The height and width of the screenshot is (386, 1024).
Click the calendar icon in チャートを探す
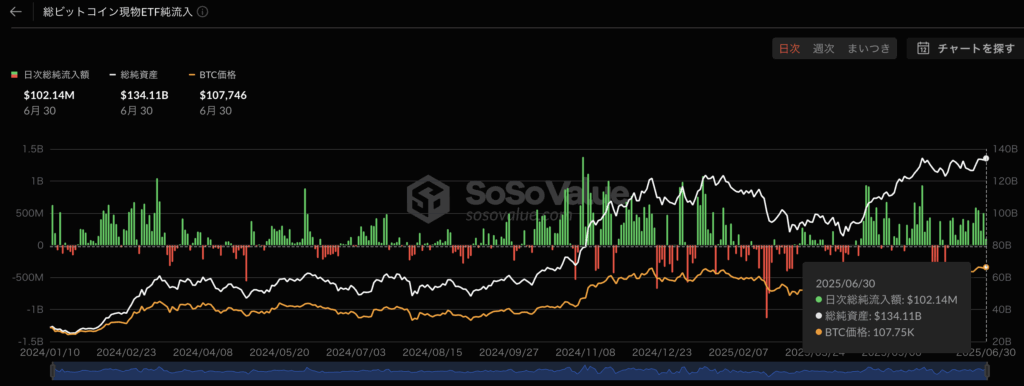tap(923, 48)
